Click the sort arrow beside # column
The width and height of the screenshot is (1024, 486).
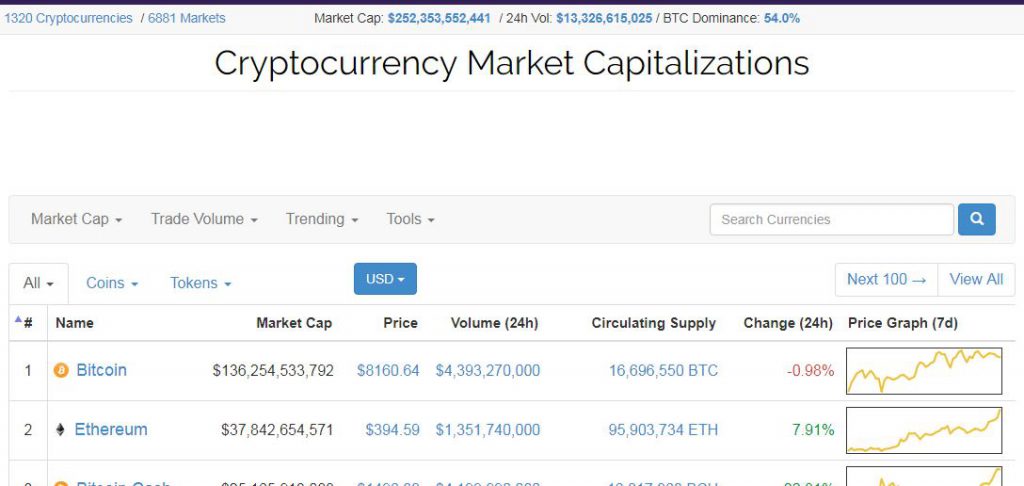(x=18, y=320)
